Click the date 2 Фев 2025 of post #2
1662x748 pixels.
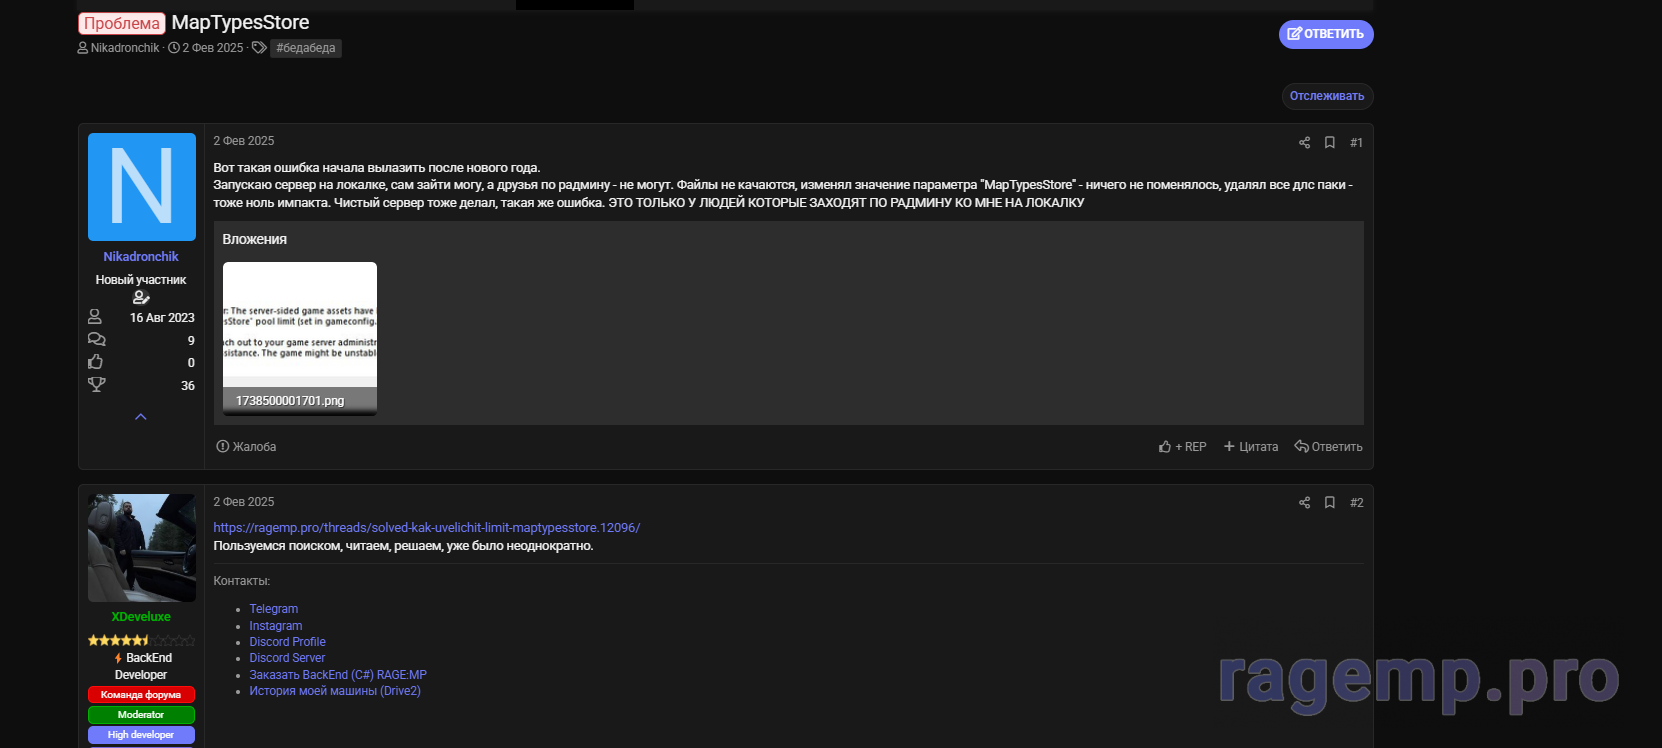(x=244, y=502)
